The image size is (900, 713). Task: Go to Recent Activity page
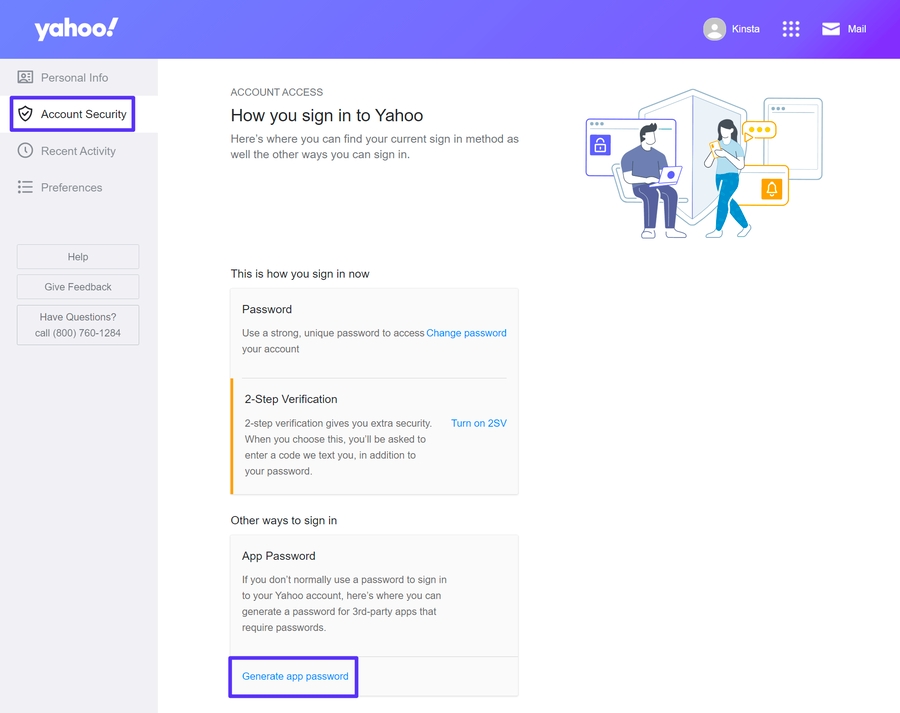point(78,151)
